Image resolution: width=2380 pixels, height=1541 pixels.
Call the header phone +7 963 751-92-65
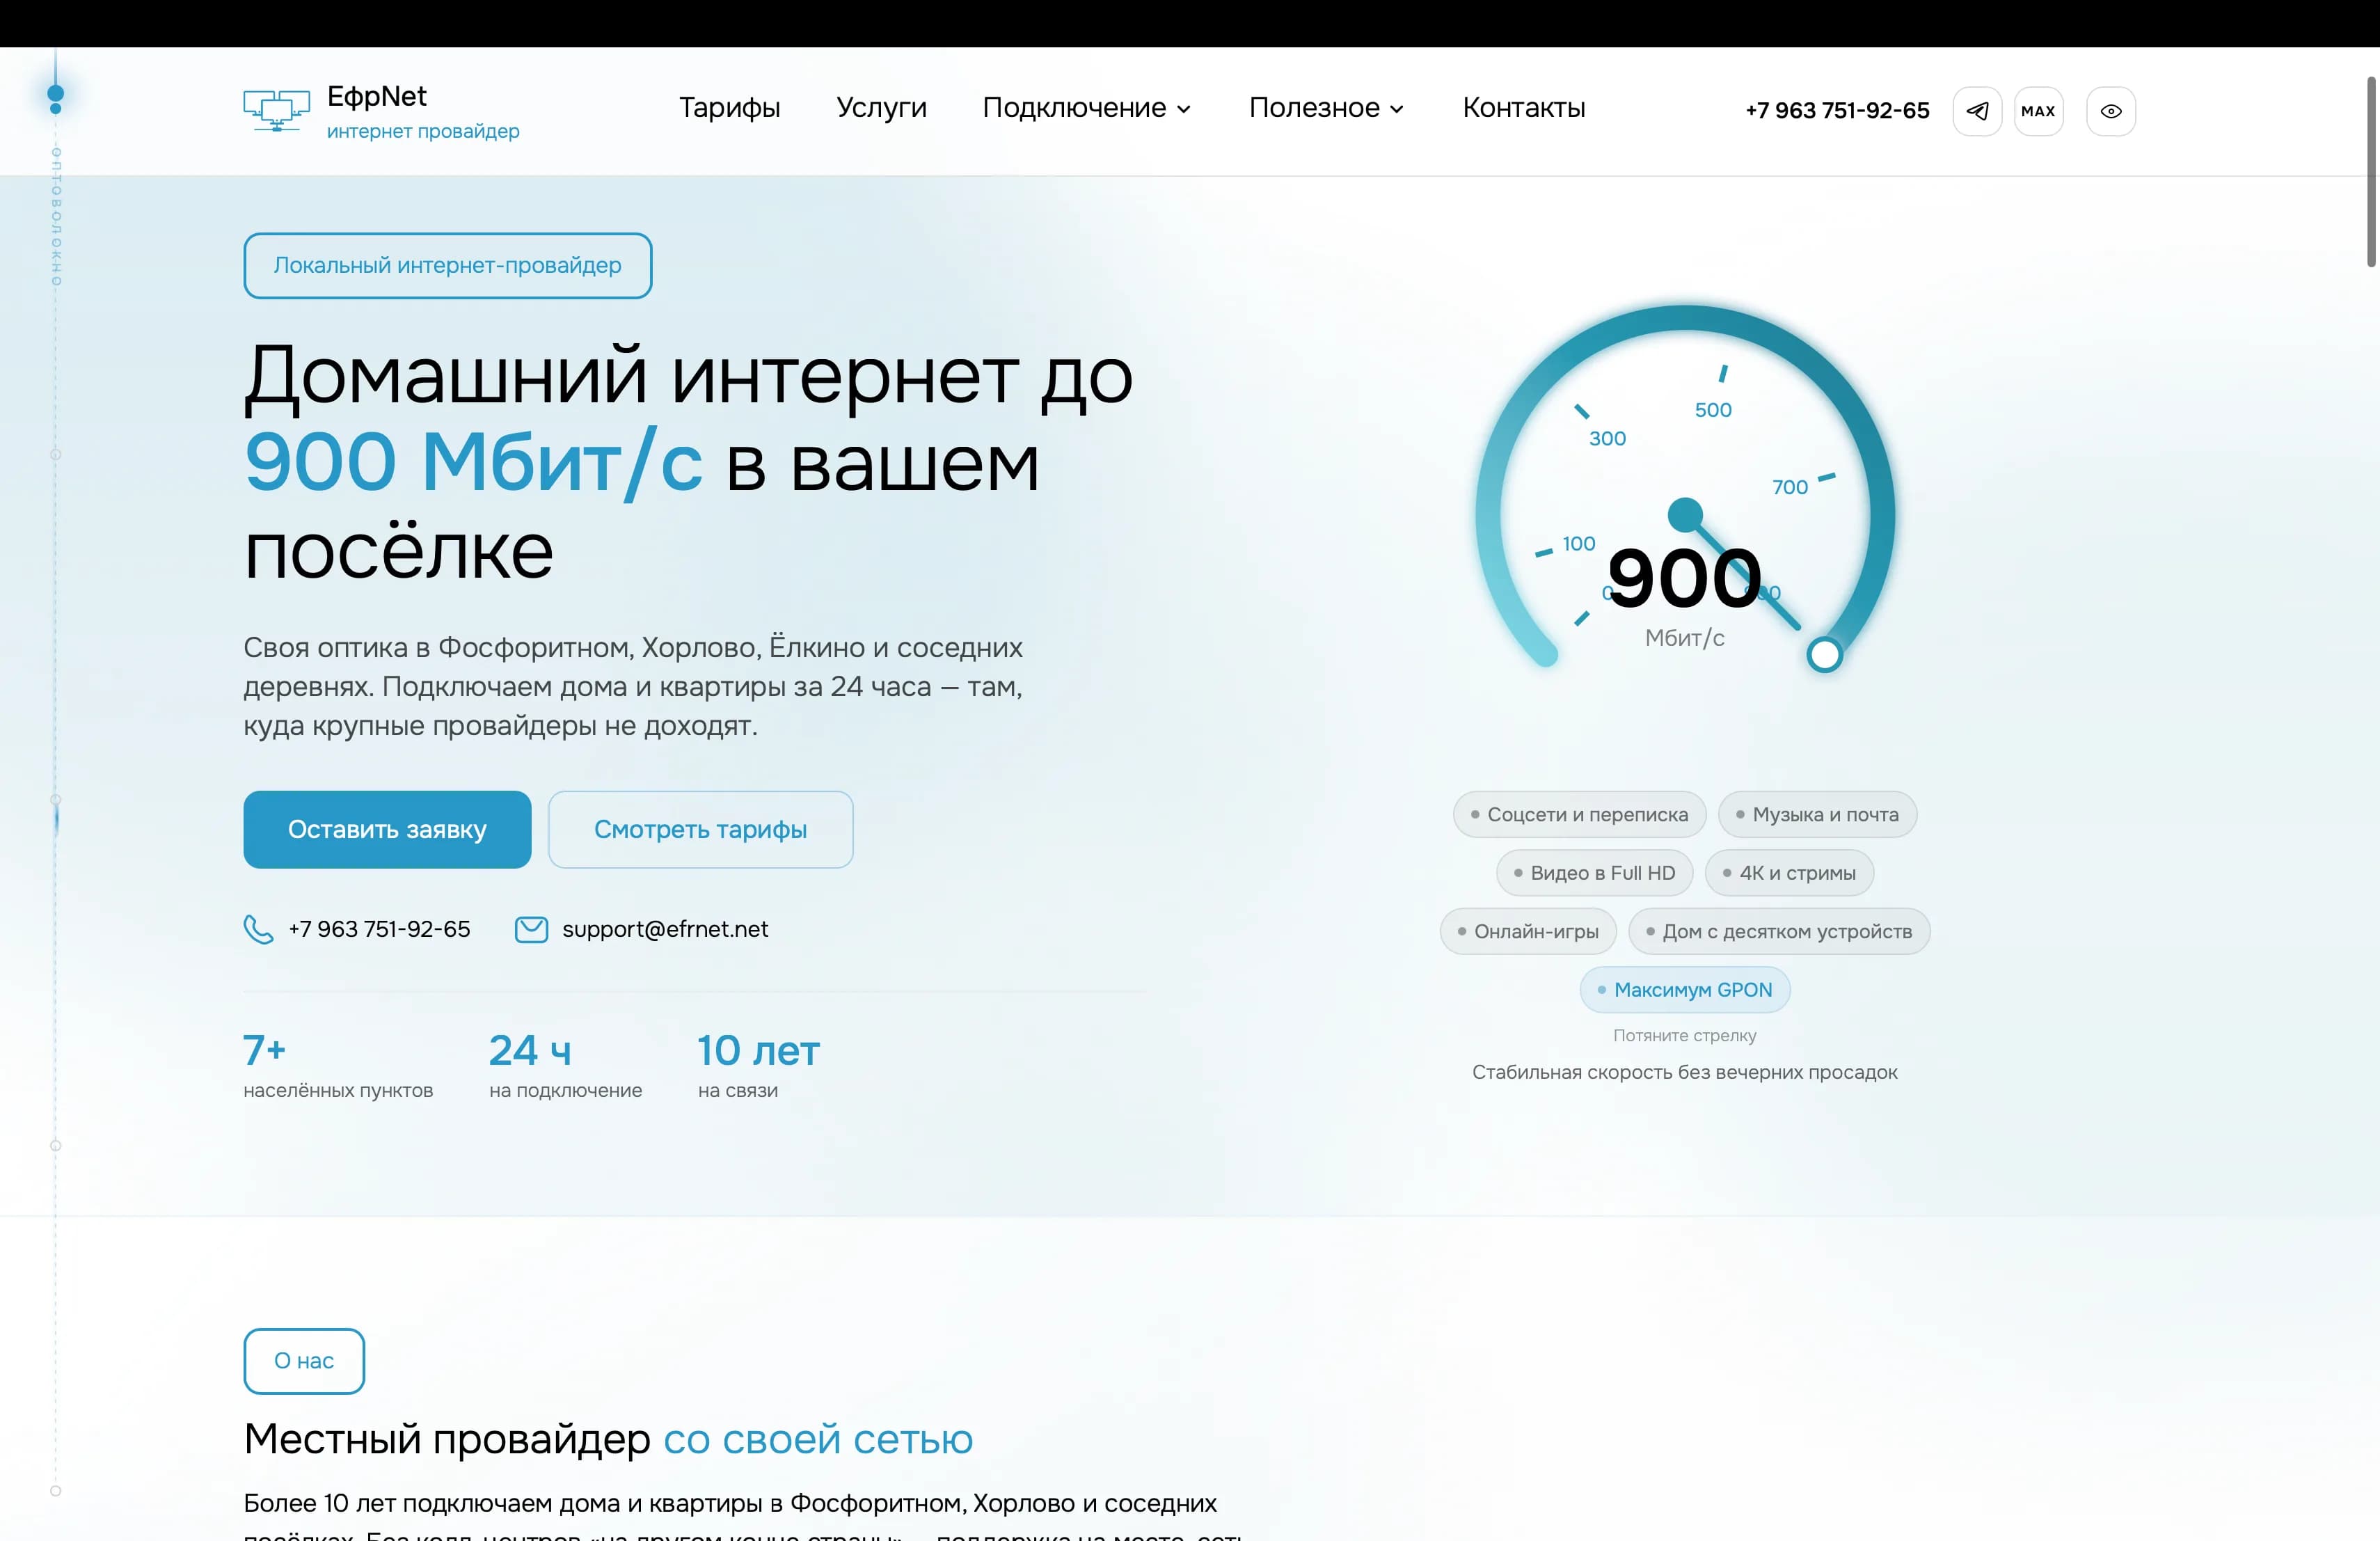point(1837,111)
